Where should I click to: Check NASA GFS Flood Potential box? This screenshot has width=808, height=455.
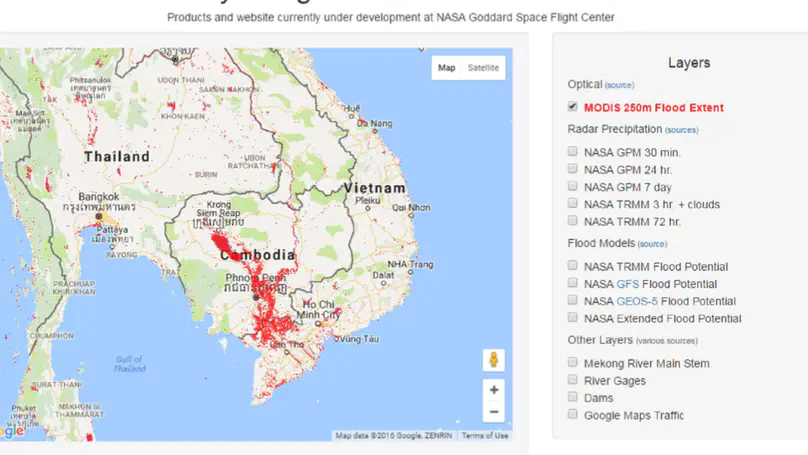click(x=573, y=283)
